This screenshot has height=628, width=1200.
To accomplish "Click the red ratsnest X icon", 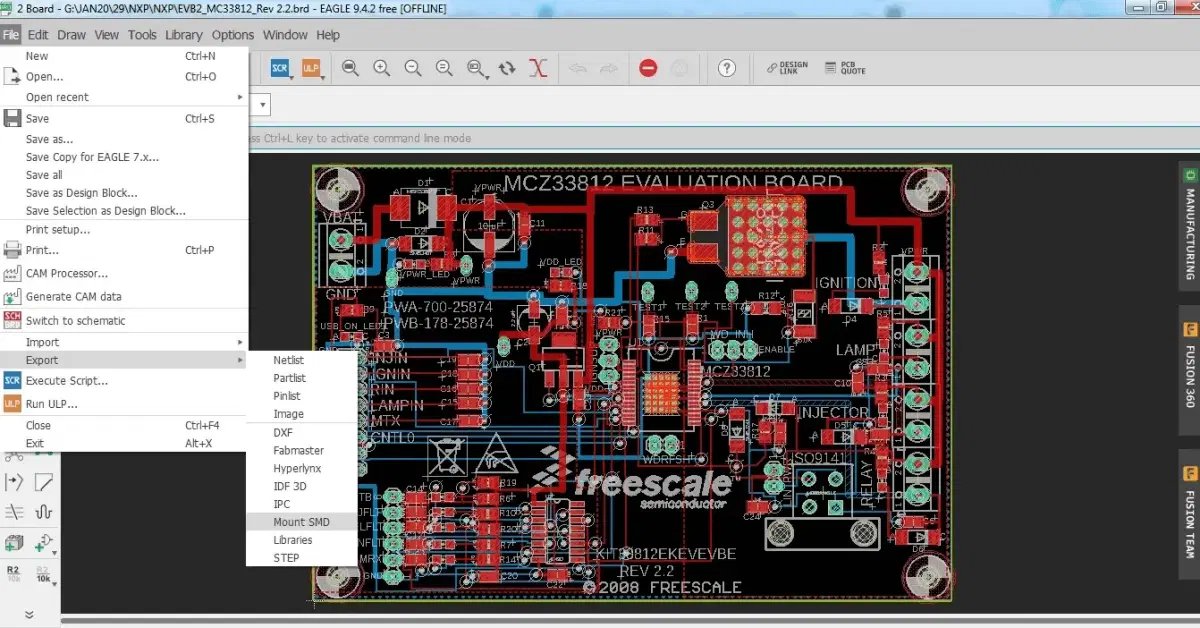I will 539,68.
